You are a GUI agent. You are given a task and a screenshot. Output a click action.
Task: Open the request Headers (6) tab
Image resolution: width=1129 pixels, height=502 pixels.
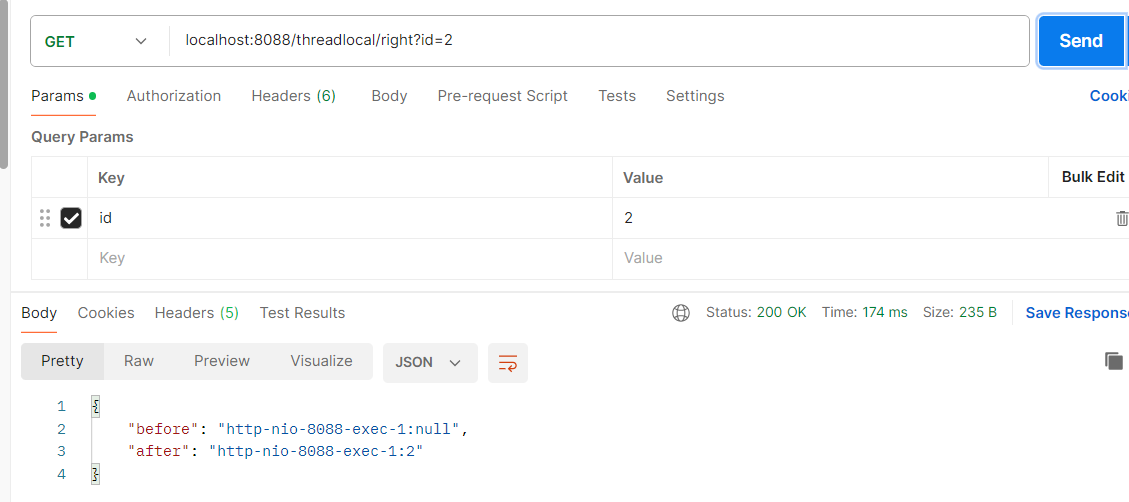293,96
